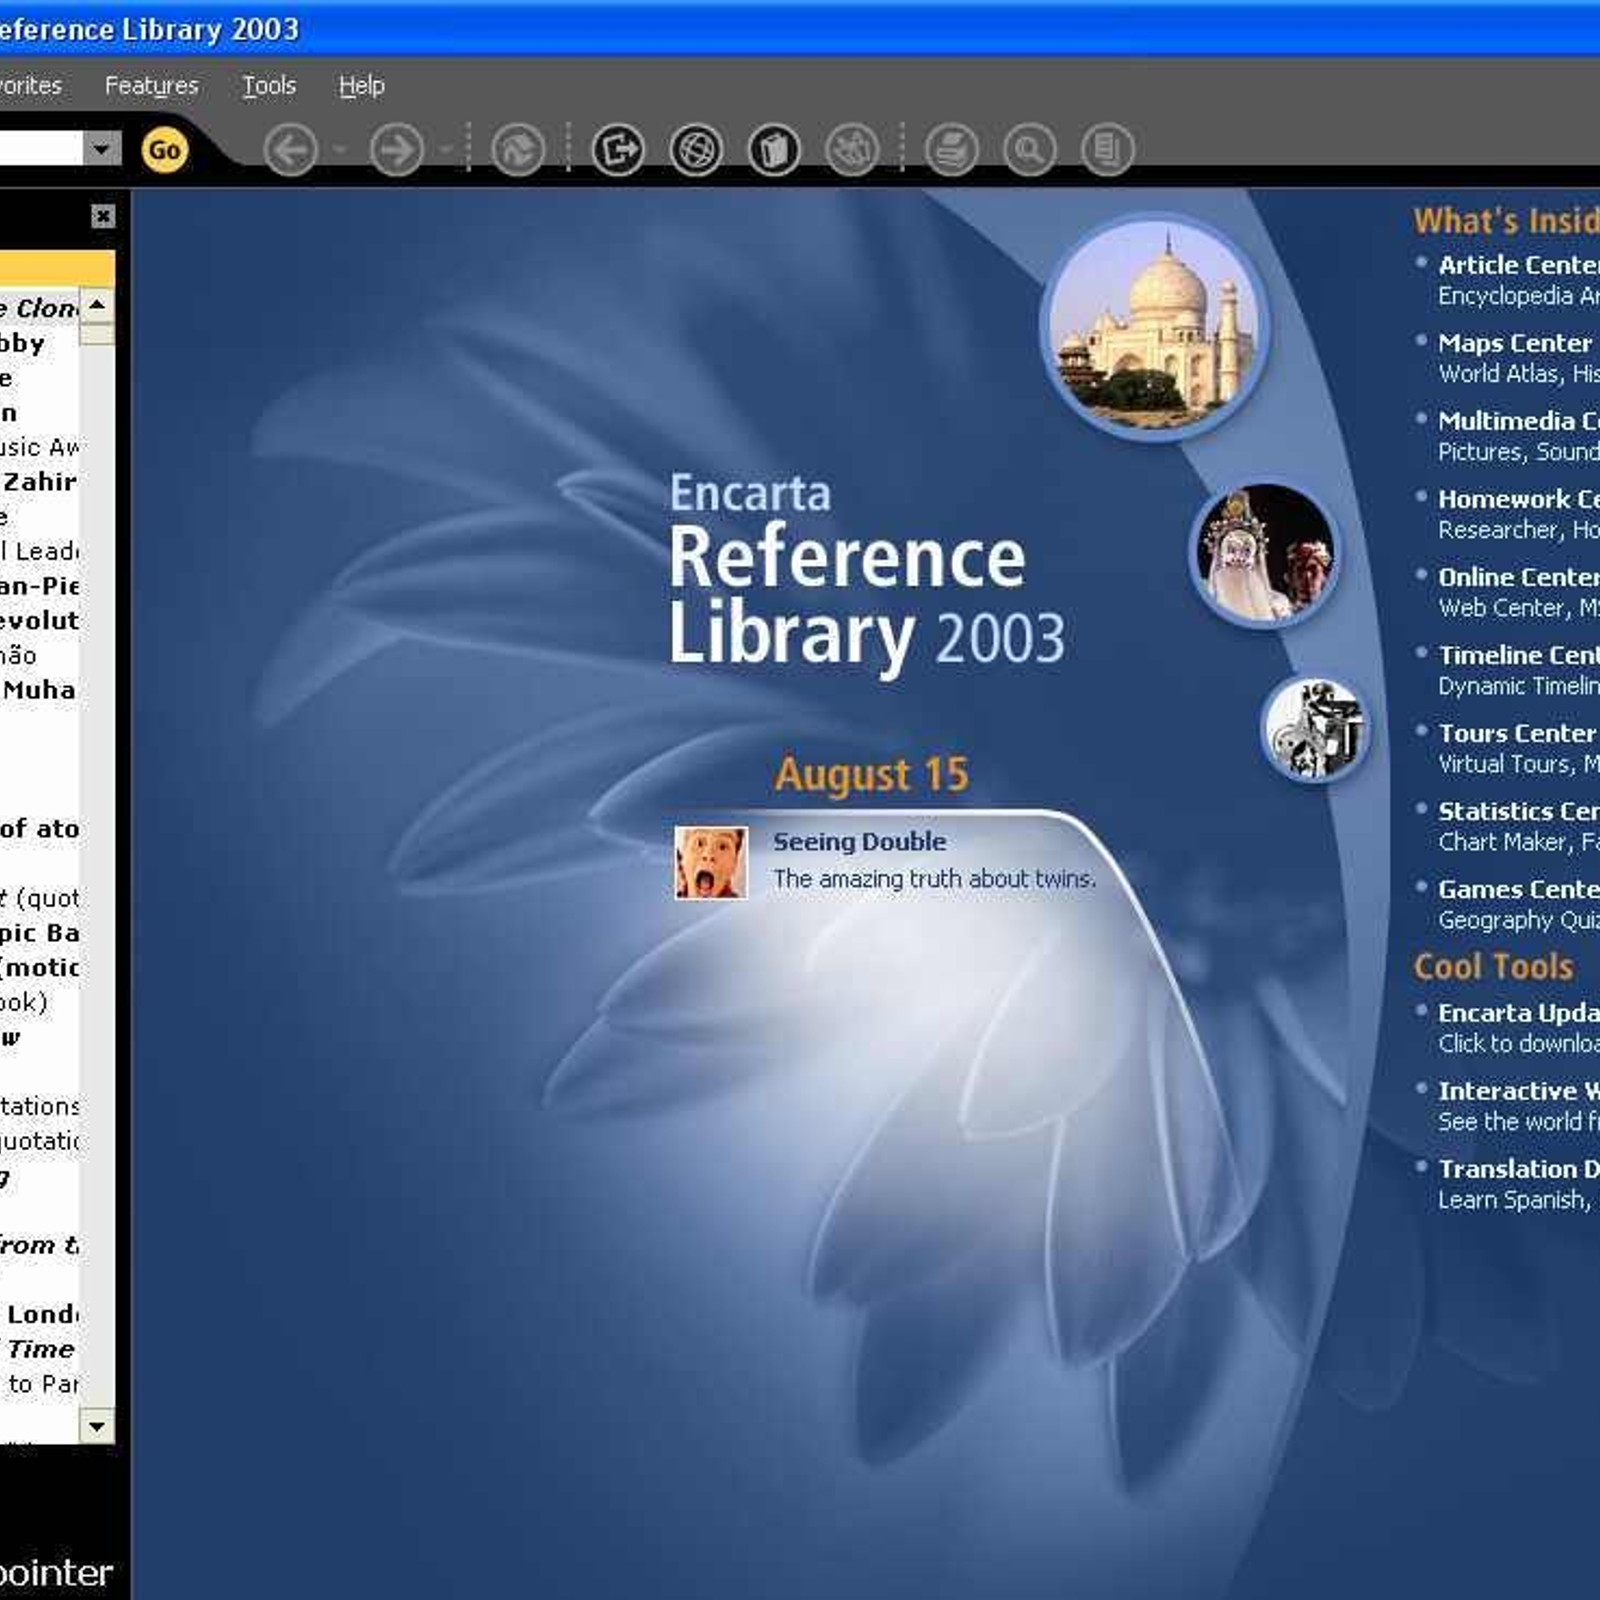
Task: Open the Multimedia Center link
Action: [x=1519, y=421]
